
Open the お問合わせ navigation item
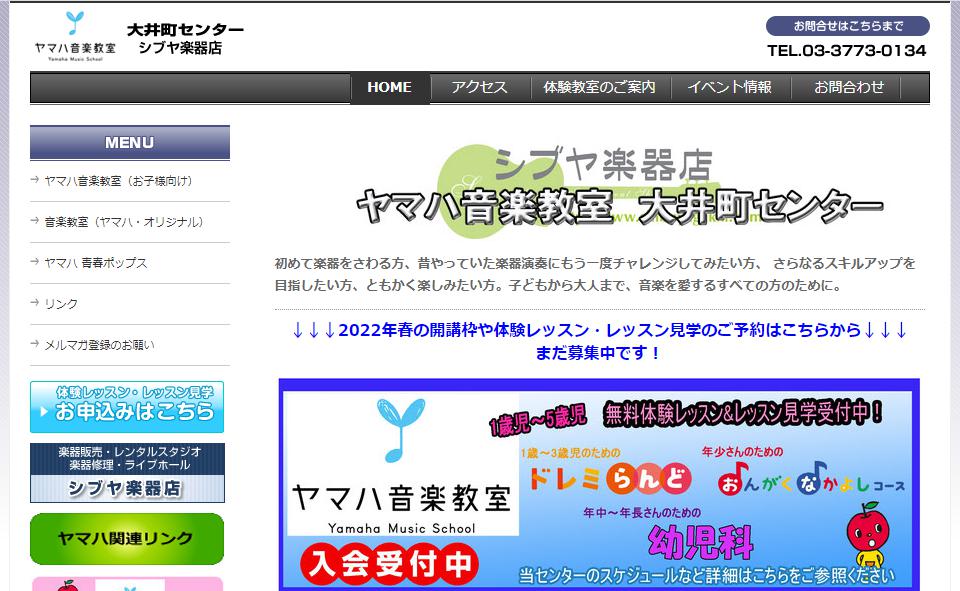coord(849,87)
